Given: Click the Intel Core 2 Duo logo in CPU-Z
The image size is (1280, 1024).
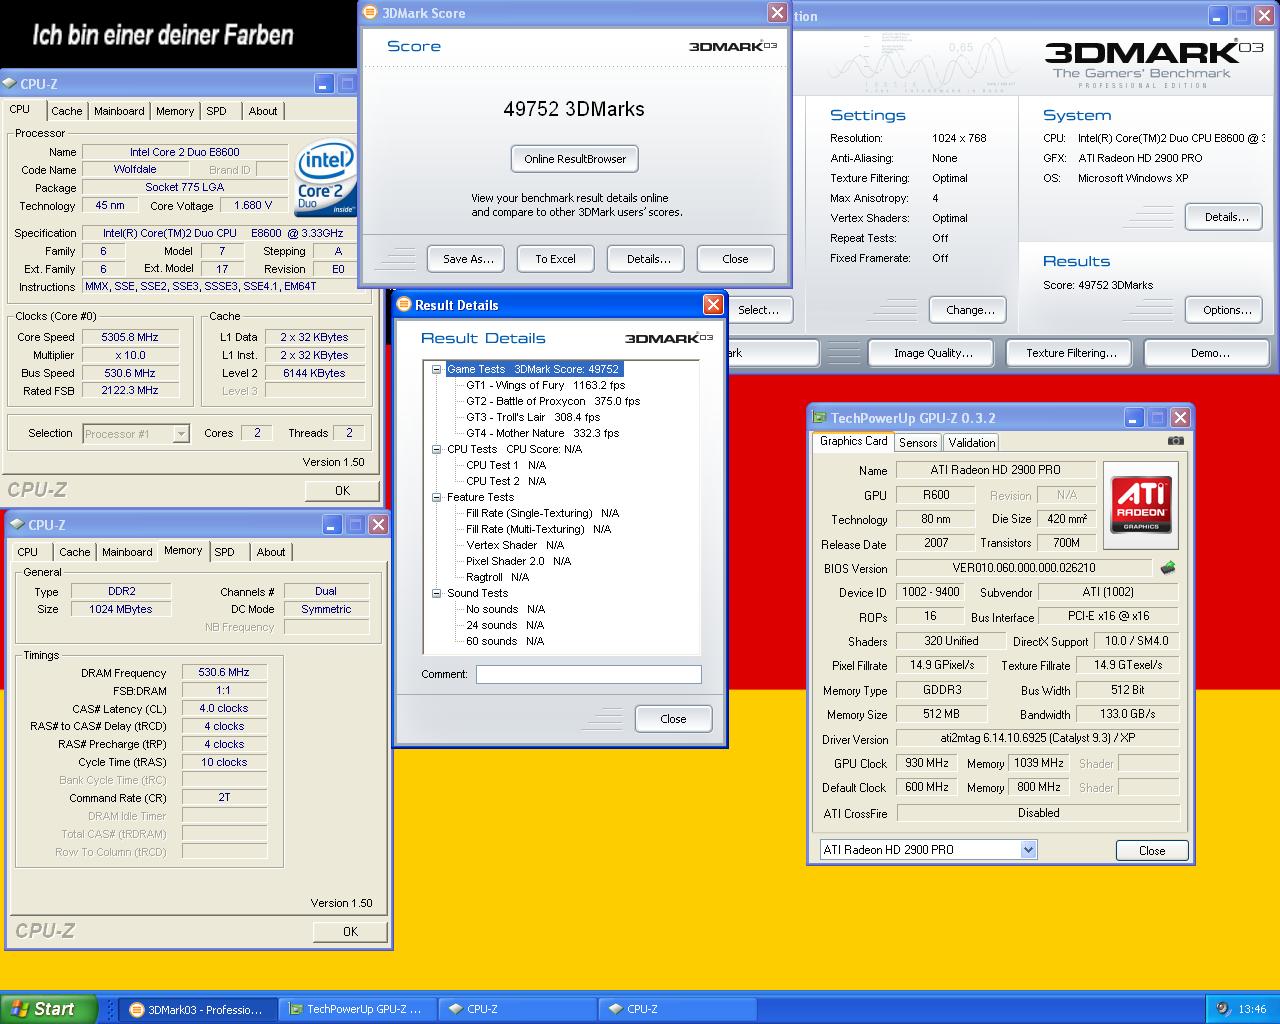Looking at the screenshot, I should [x=325, y=178].
